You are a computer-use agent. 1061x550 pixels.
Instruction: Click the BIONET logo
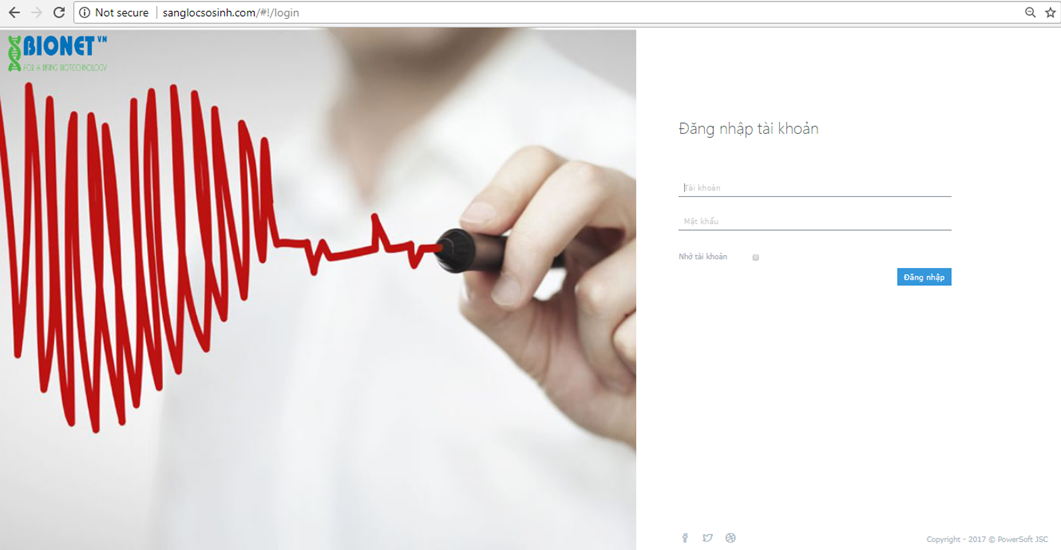pos(58,53)
